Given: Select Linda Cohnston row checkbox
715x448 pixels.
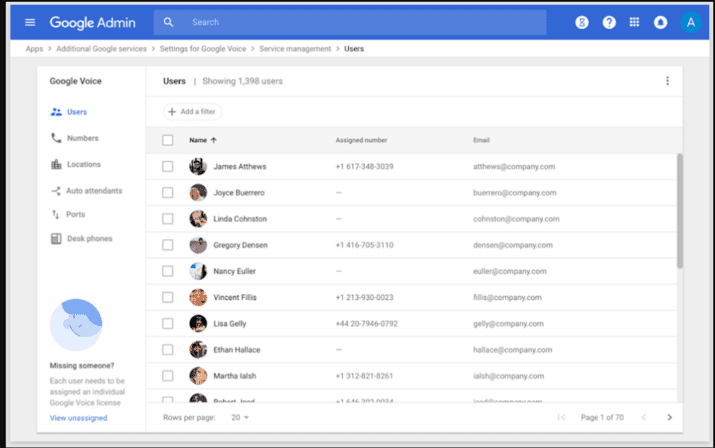Looking at the screenshot, I should pyautogui.click(x=168, y=219).
